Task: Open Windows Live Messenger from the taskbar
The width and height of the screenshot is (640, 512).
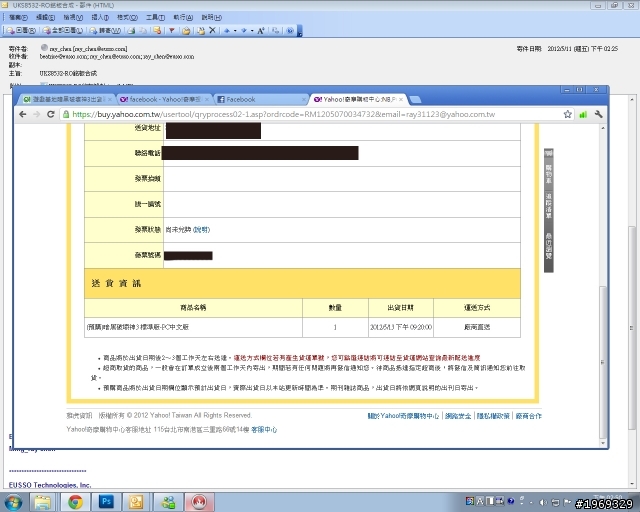Action: pyautogui.click(x=168, y=502)
